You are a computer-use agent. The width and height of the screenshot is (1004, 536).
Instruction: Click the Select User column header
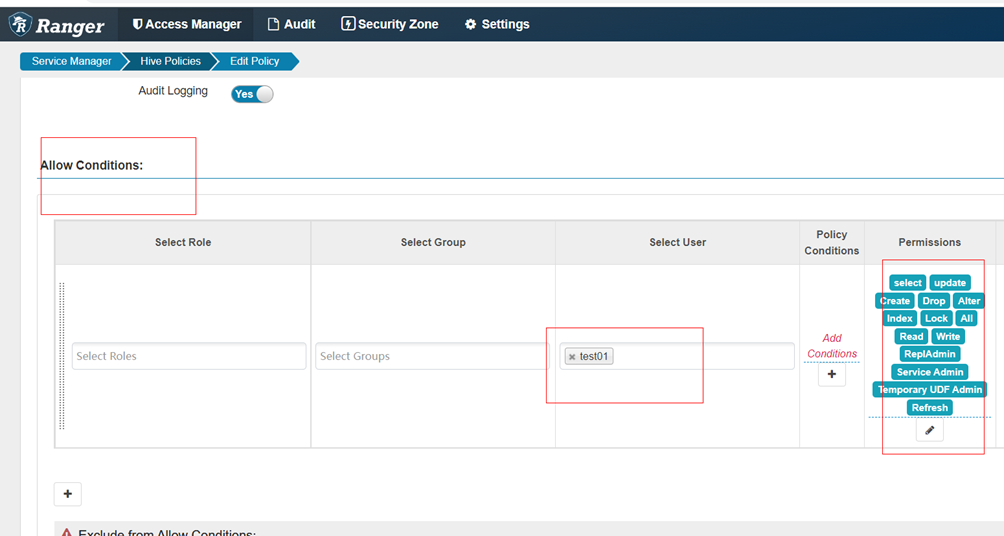point(677,242)
